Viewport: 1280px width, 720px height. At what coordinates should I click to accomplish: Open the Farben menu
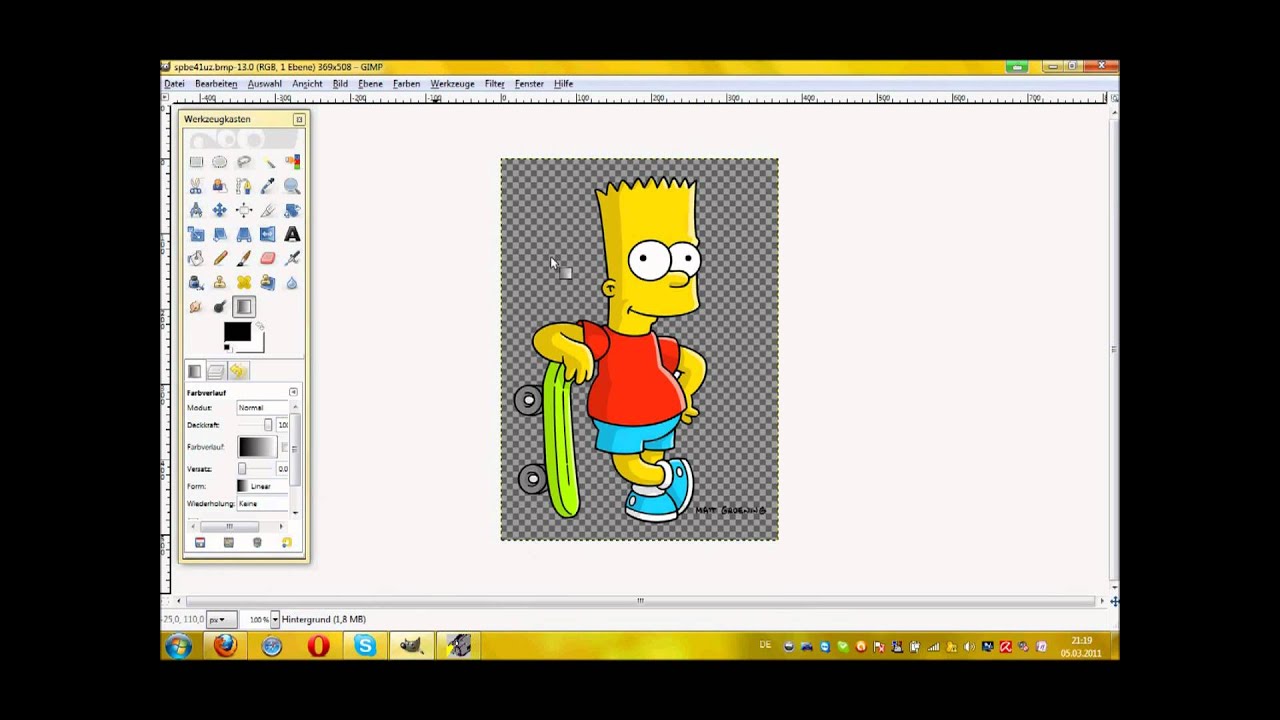406,84
